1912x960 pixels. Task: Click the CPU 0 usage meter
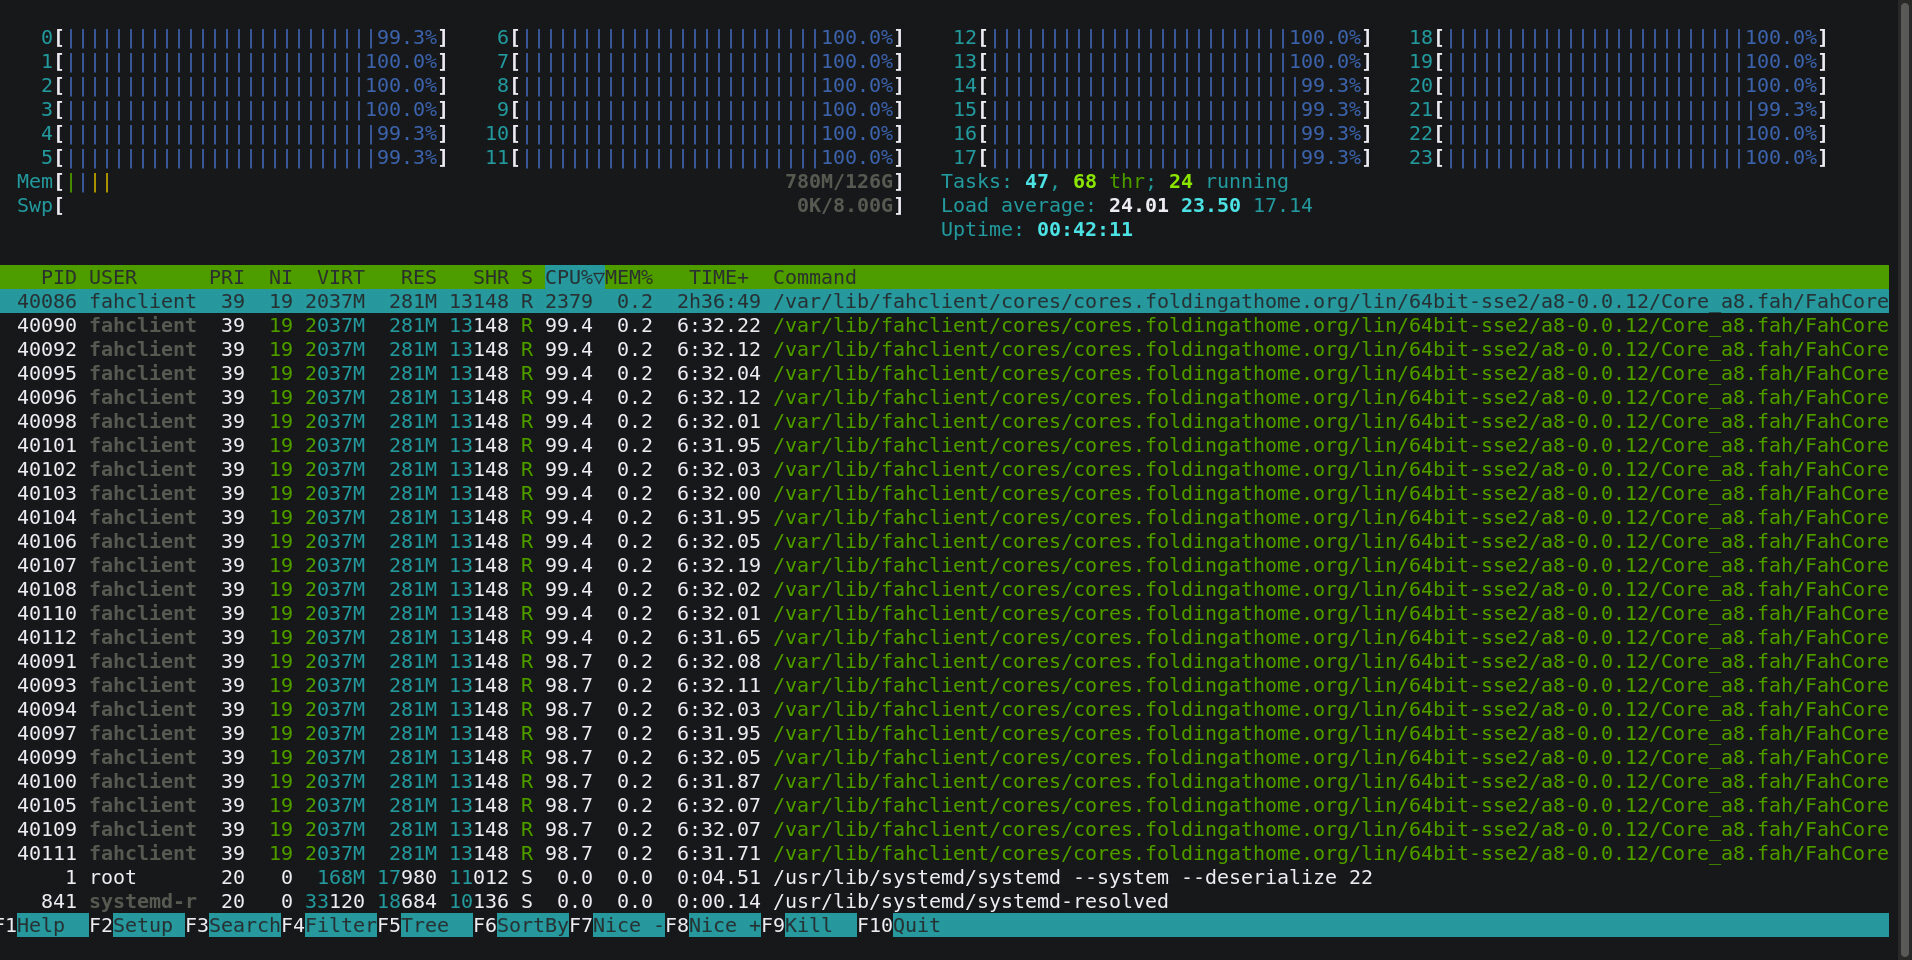[244, 37]
